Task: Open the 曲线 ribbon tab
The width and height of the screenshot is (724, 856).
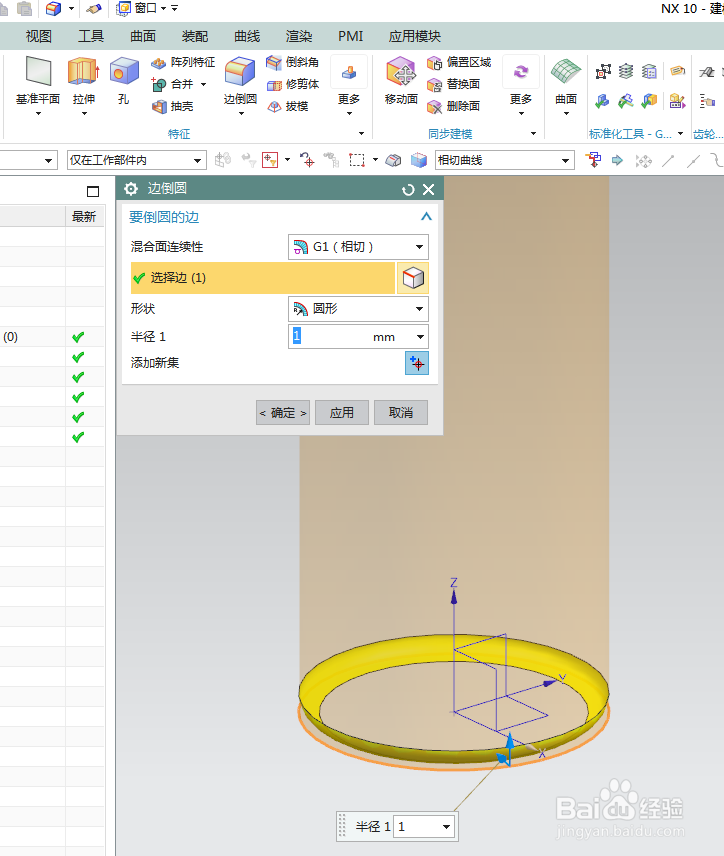Action: (x=247, y=37)
